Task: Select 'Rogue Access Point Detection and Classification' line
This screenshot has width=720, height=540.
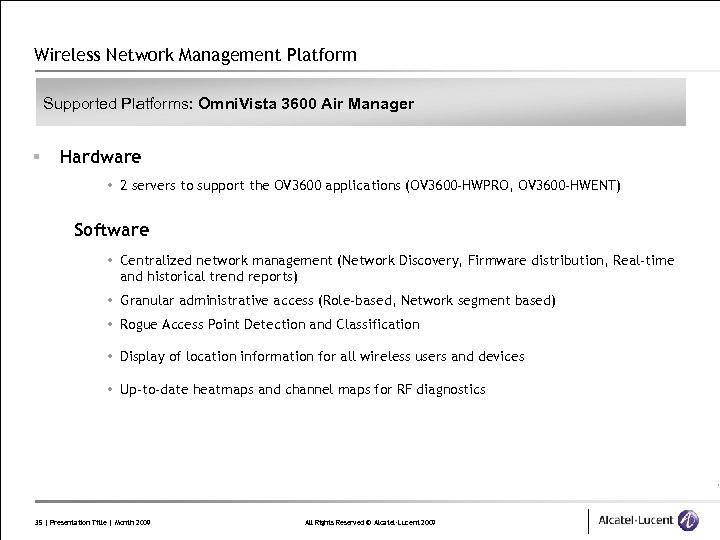Action: 270,324
